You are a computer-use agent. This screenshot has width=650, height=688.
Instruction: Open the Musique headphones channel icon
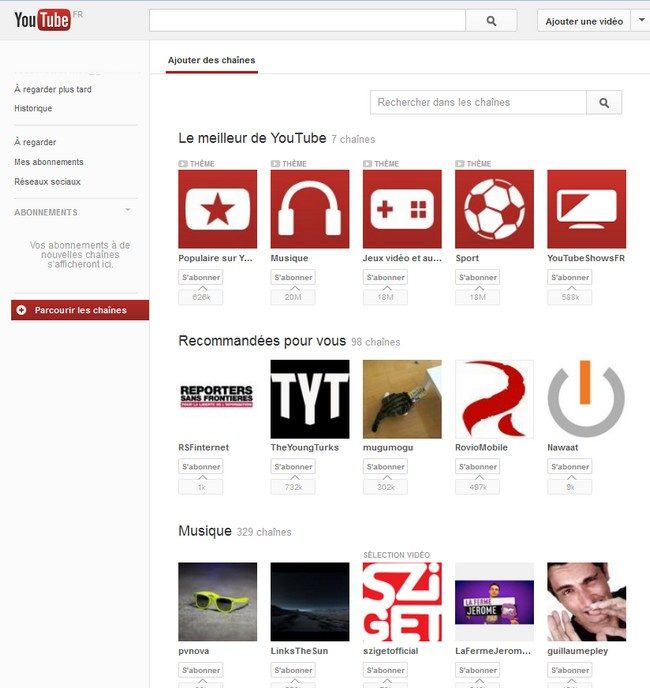tap(310, 209)
